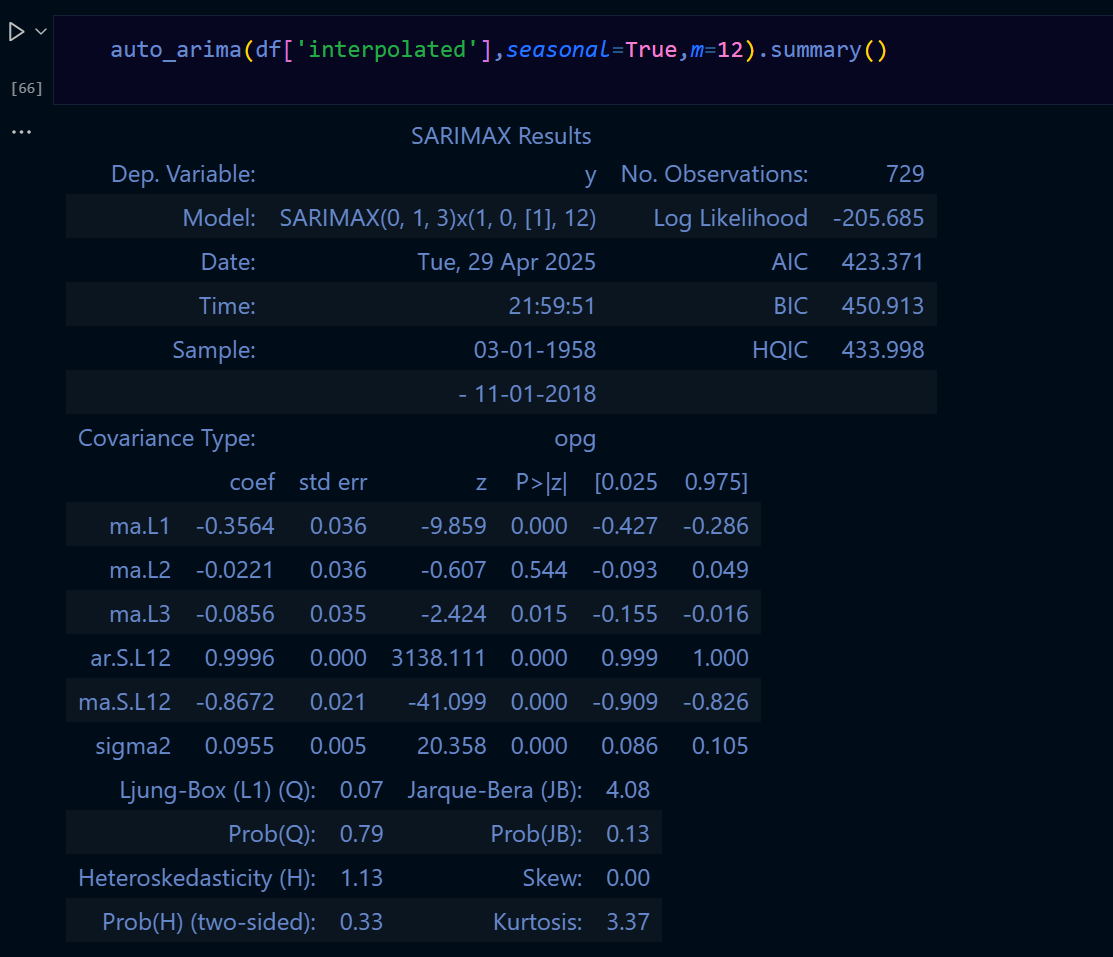1113x957 pixels.
Task: Click the 'coef' column header
Action: (x=252, y=482)
